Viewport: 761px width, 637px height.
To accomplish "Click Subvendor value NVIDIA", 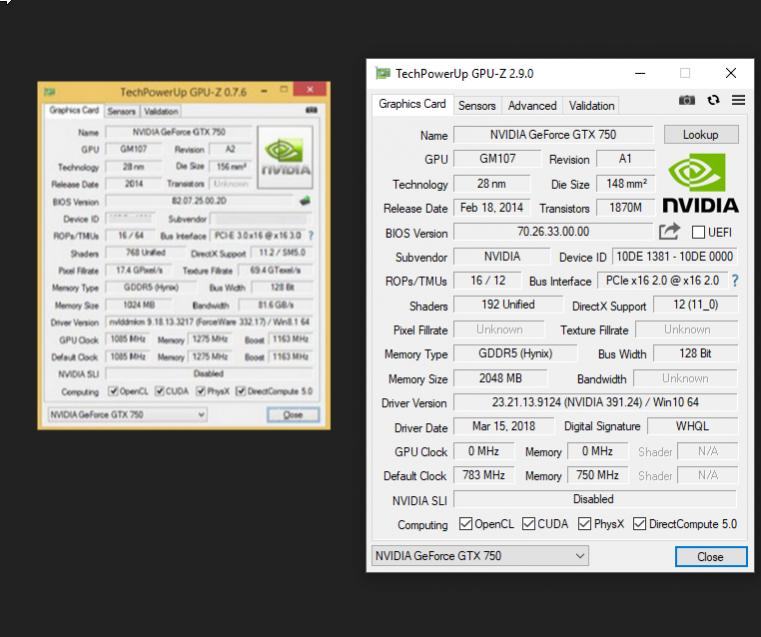I will [502, 256].
